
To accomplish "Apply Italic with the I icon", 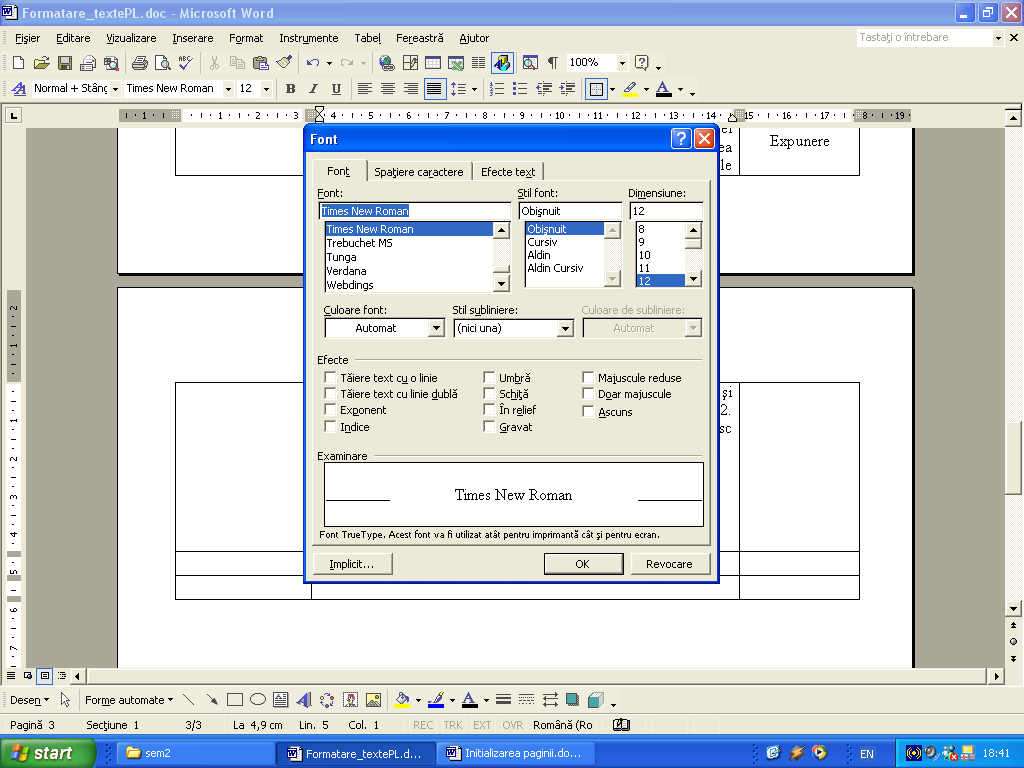I will 313,89.
